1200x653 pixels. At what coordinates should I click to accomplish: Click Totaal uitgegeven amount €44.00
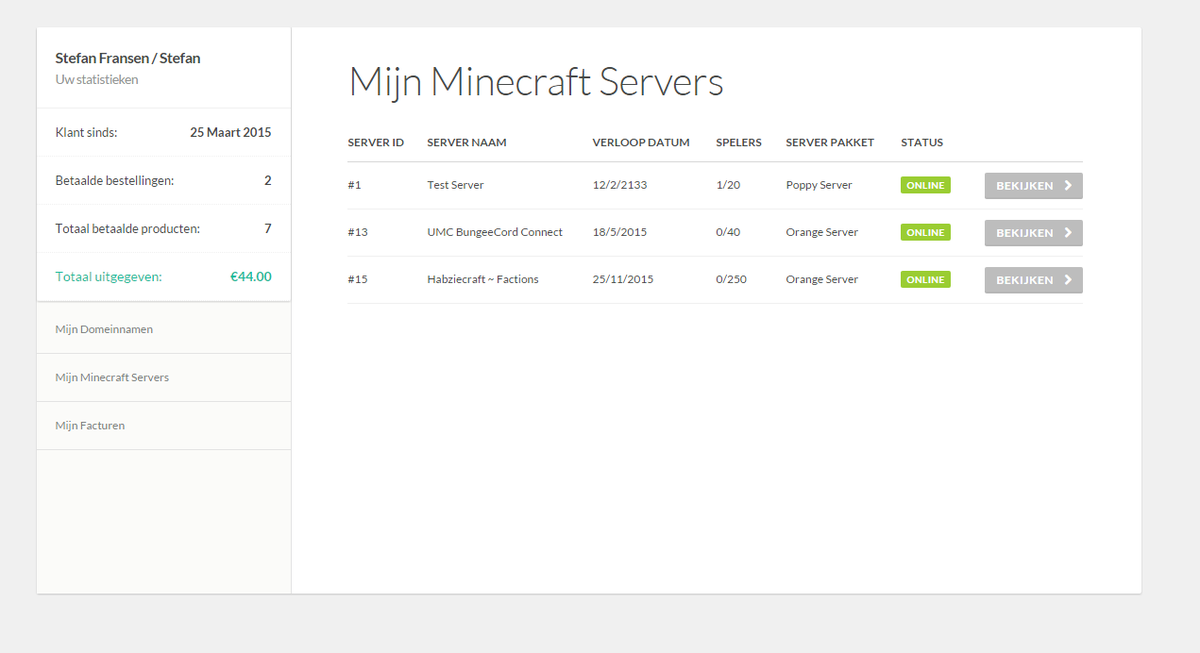point(251,277)
